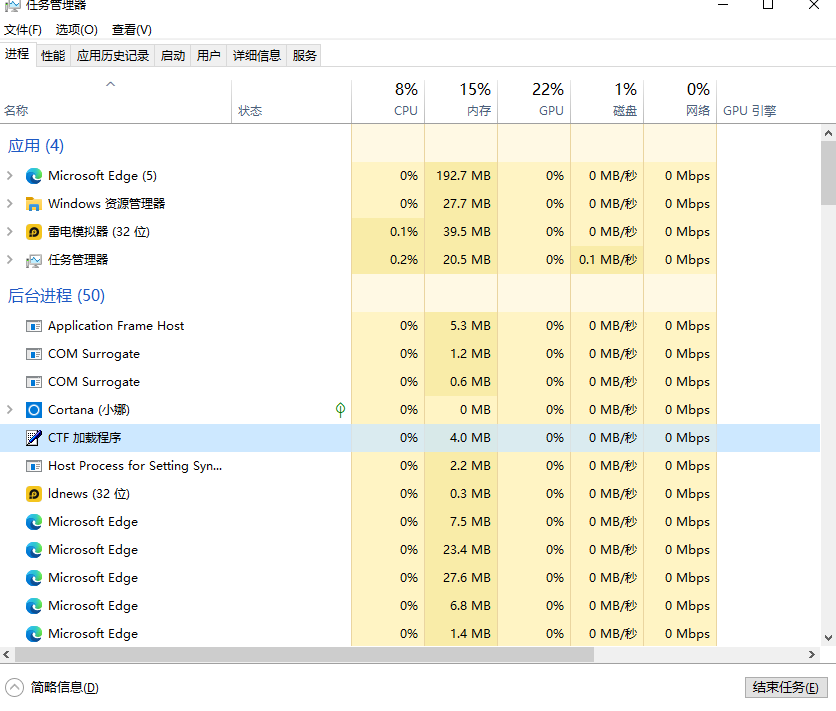Expand the Microsoft Edge (5) app group

click(10, 176)
